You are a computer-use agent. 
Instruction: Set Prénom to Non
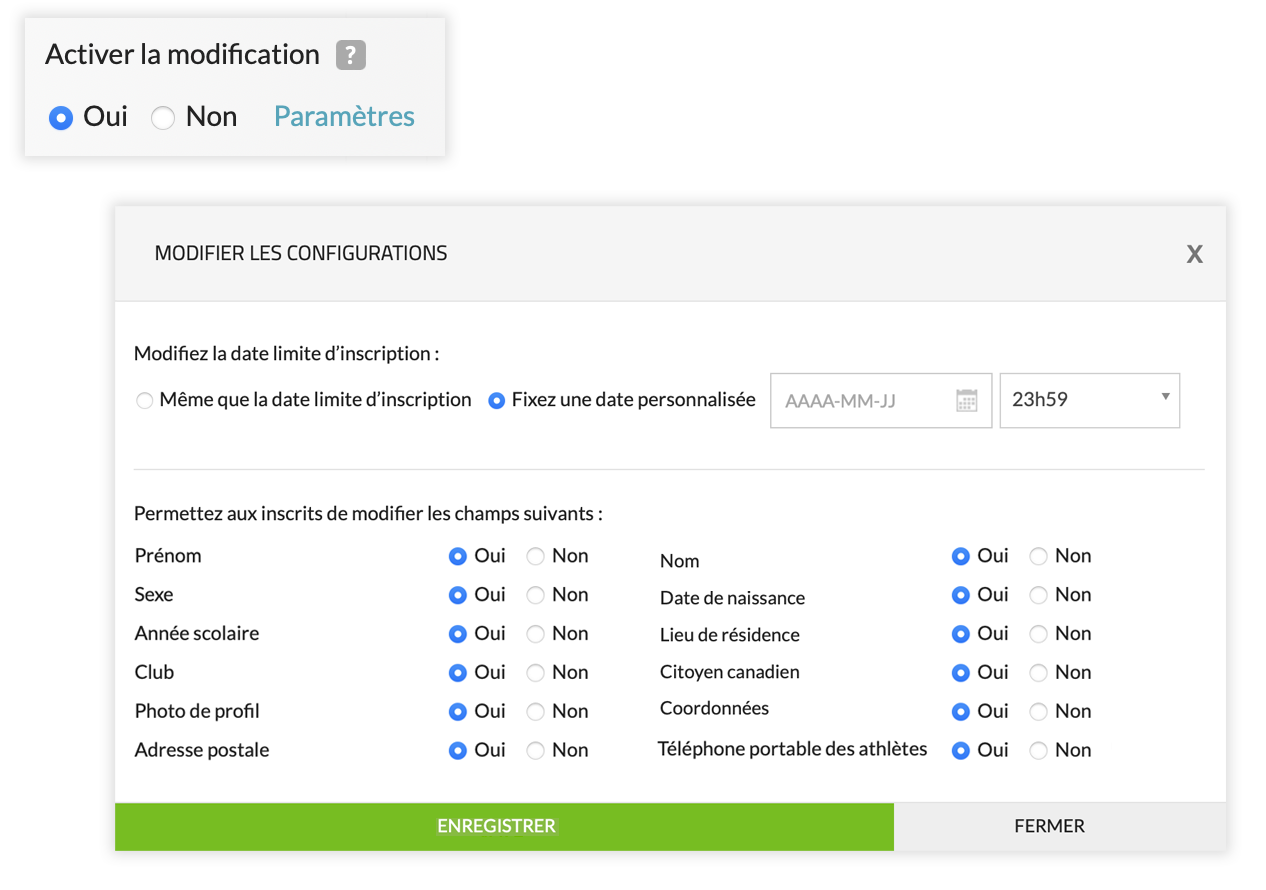click(536, 556)
